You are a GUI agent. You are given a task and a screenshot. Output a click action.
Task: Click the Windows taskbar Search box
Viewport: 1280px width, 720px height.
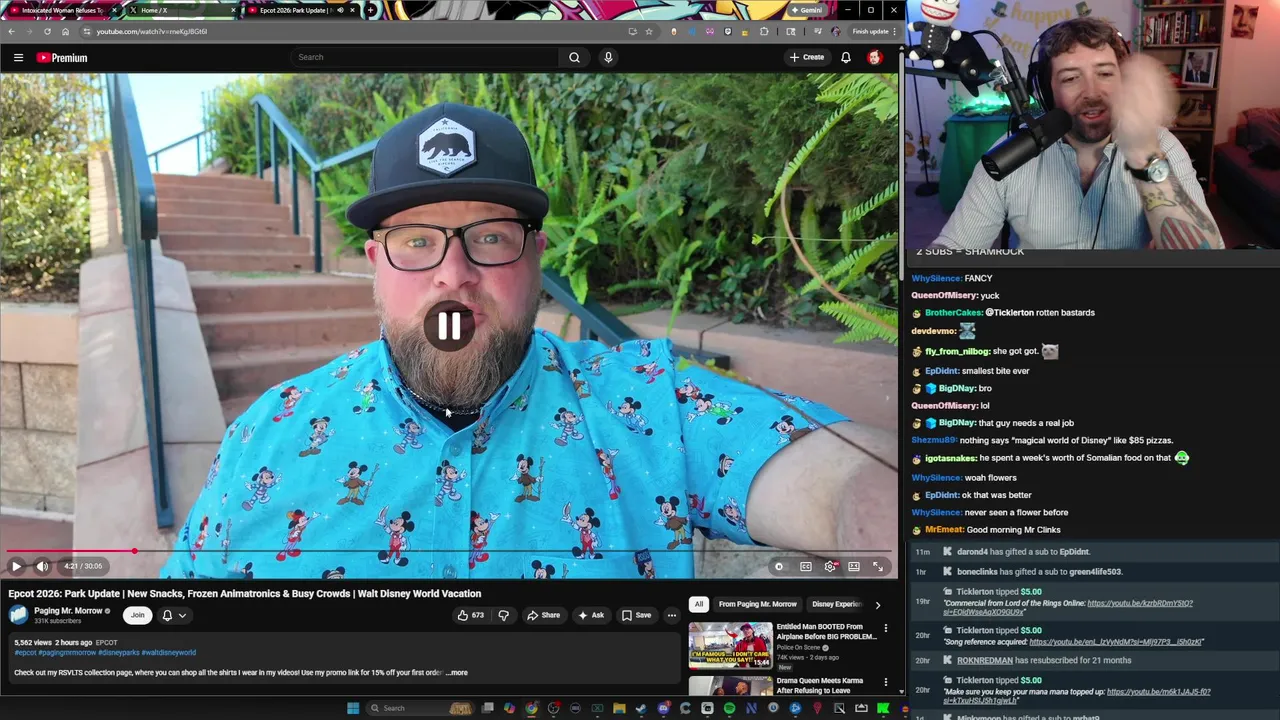[420, 708]
